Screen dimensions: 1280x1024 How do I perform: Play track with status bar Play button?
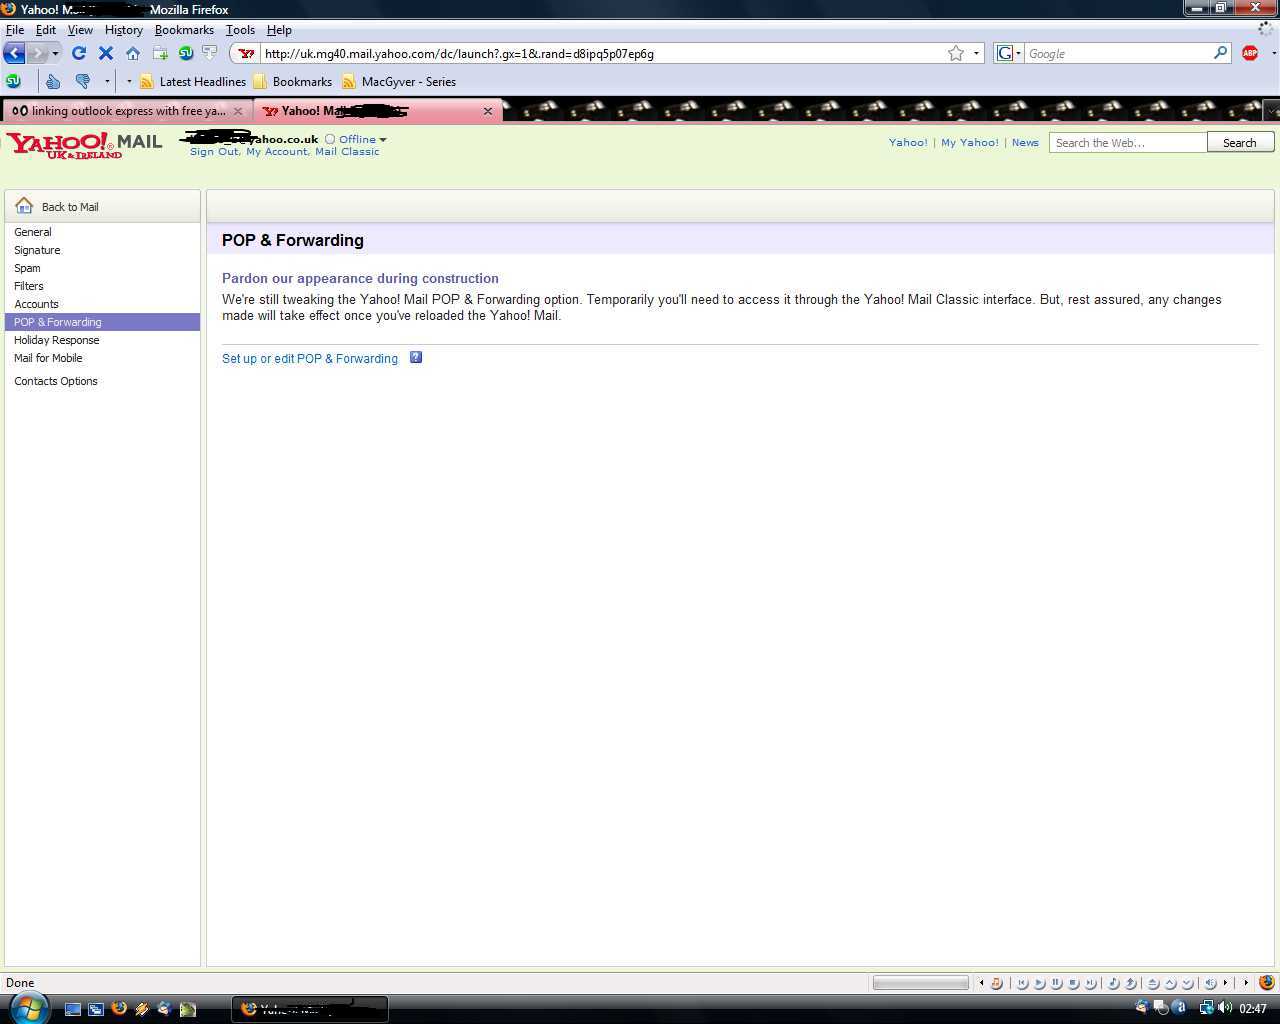point(1039,983)
